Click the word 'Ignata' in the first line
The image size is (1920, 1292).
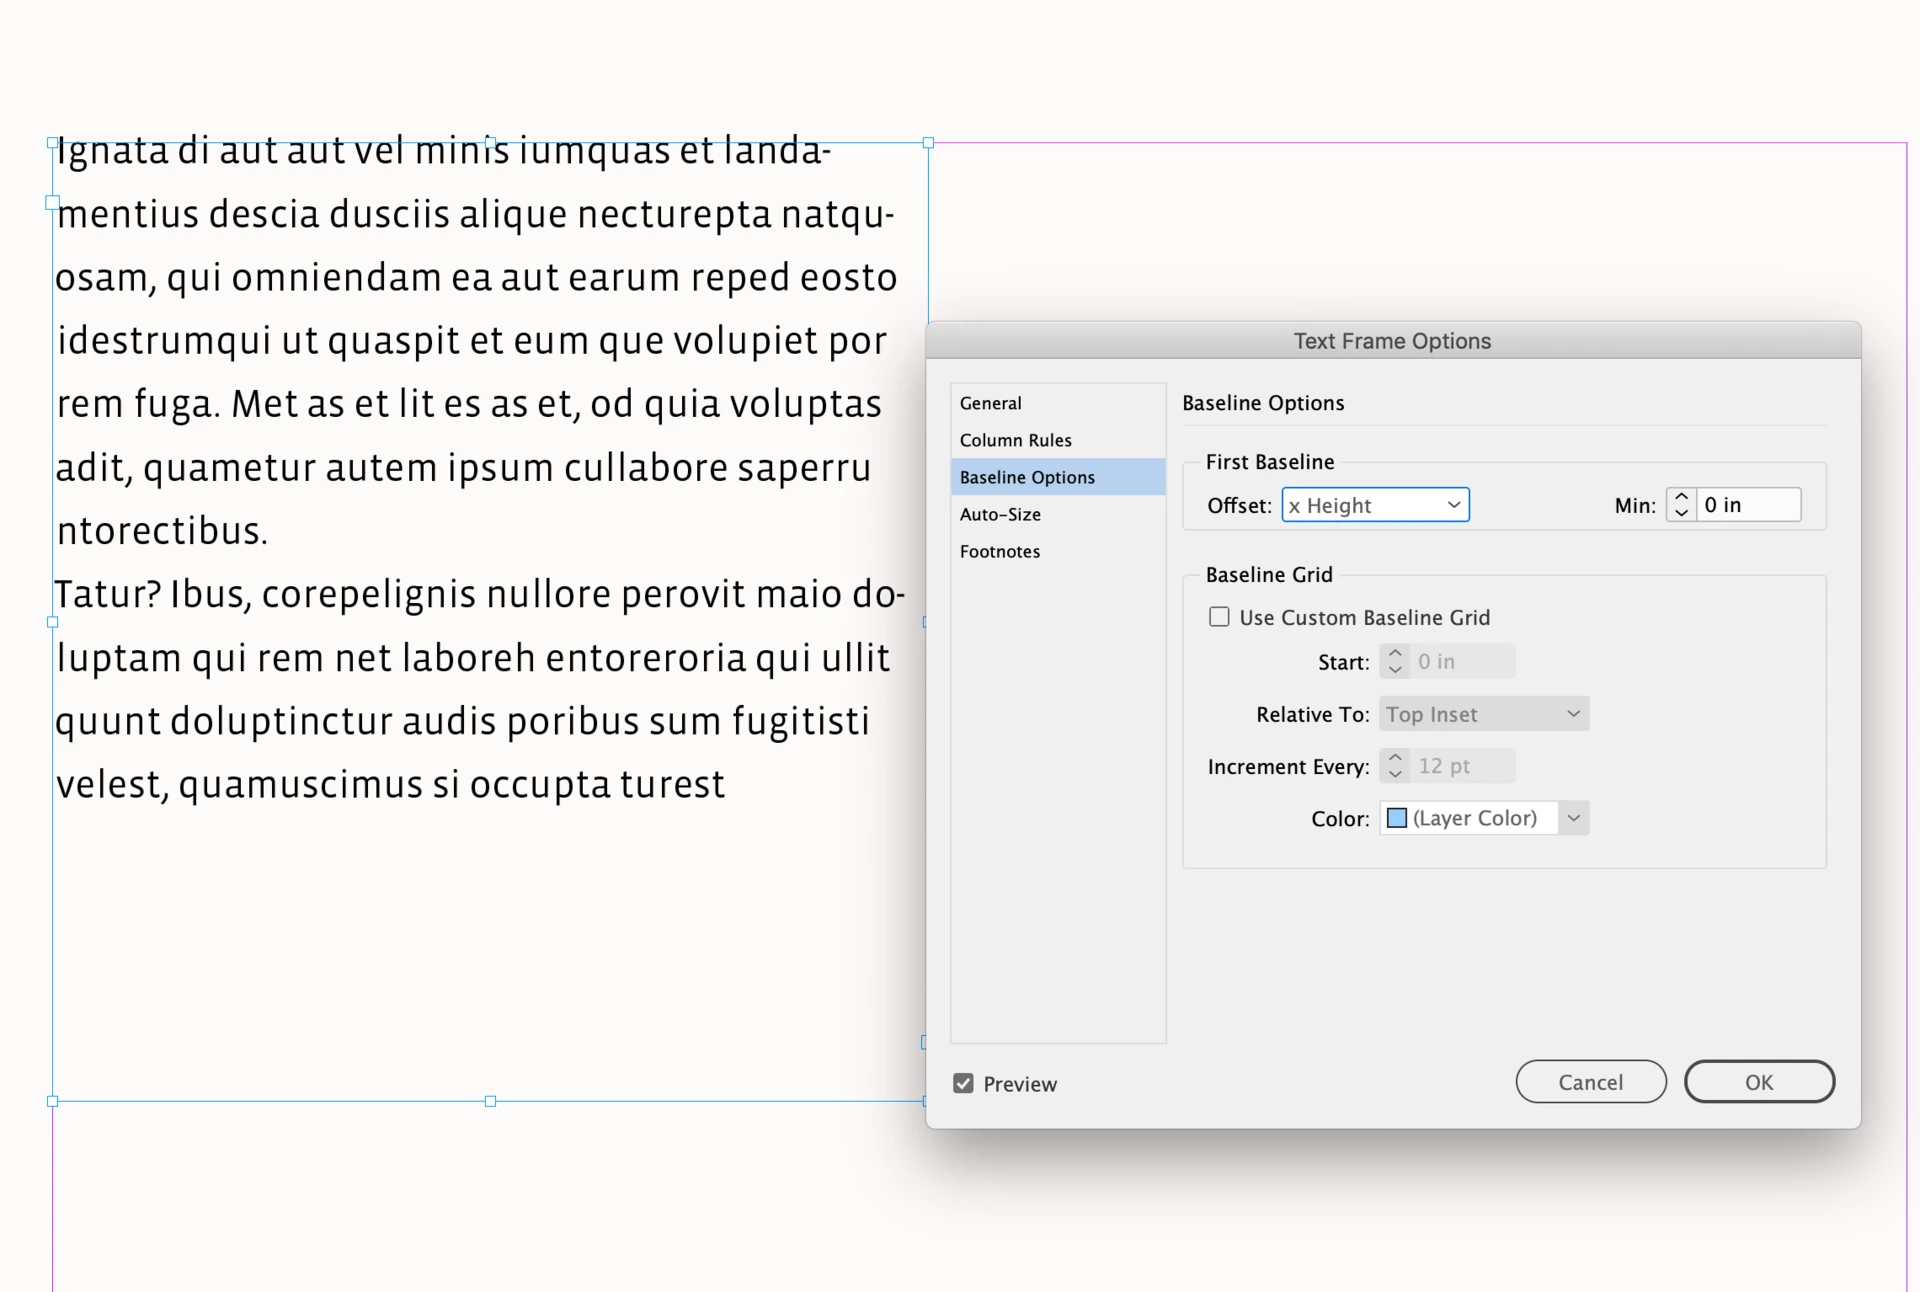112,151
